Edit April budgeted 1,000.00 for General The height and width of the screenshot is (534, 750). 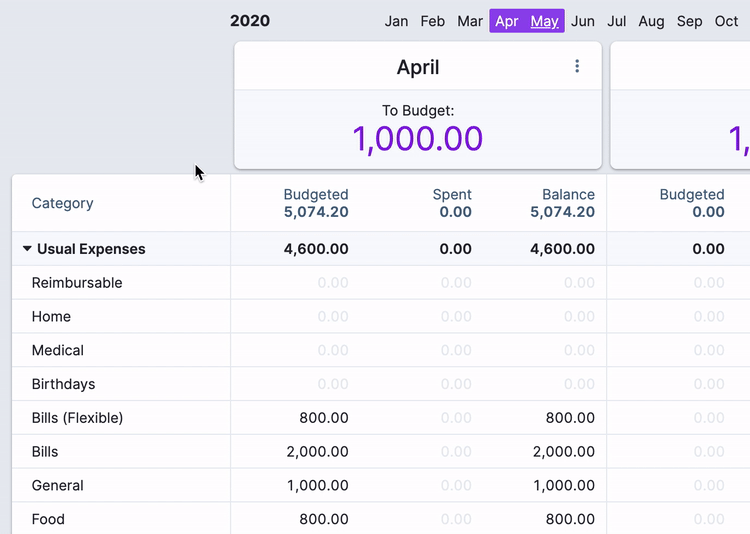coord(317,485)
